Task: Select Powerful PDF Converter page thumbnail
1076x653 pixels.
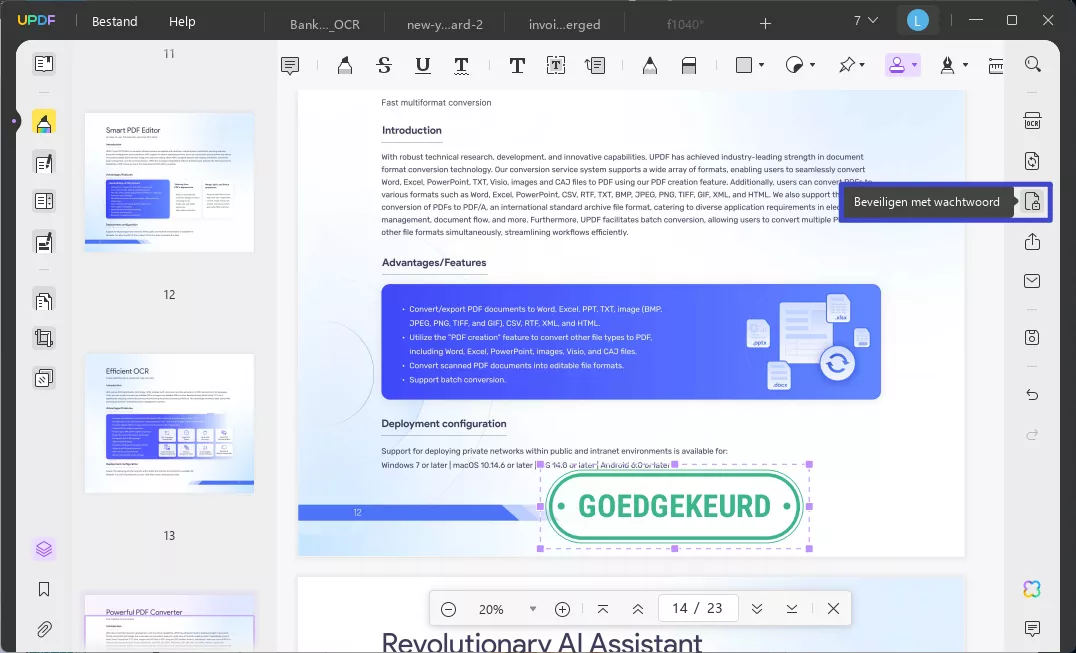Action: coord(169,624)
